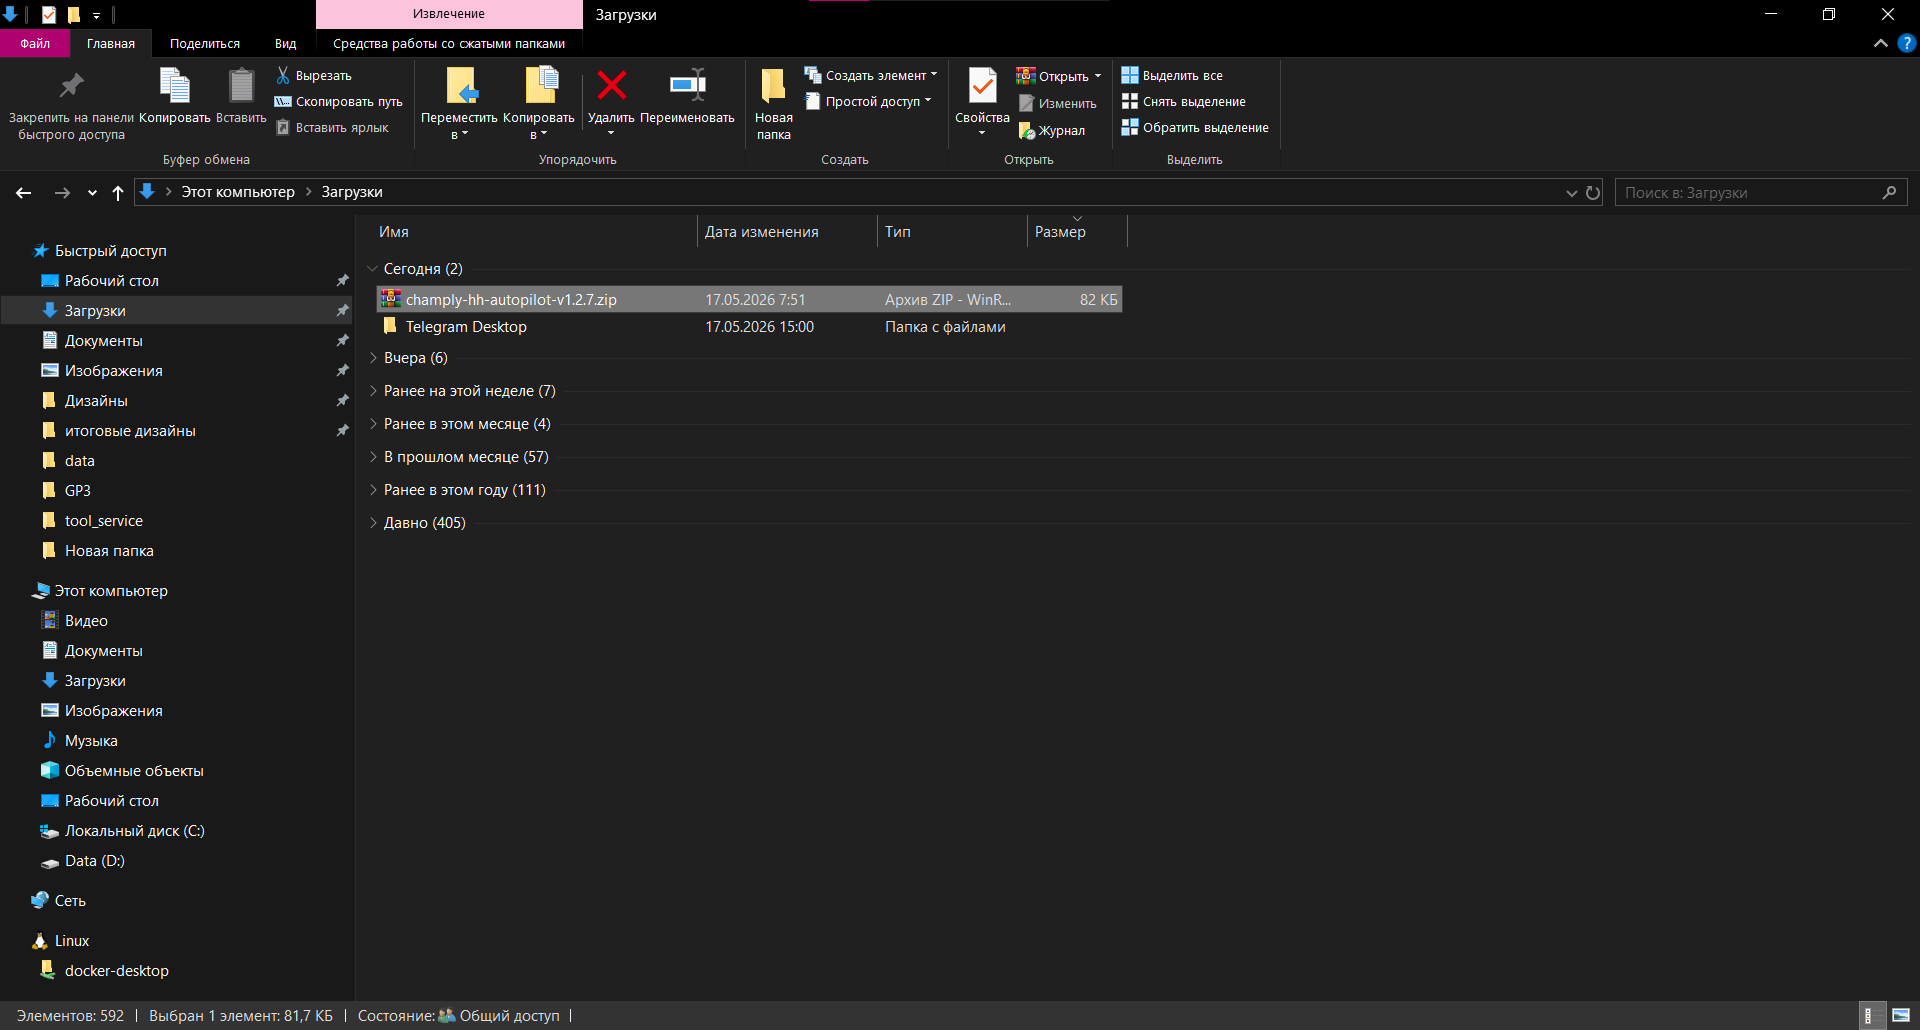Open Рабочий стол in Quick access
Screen dimensions: 1920x1030
tap(111, 281)
